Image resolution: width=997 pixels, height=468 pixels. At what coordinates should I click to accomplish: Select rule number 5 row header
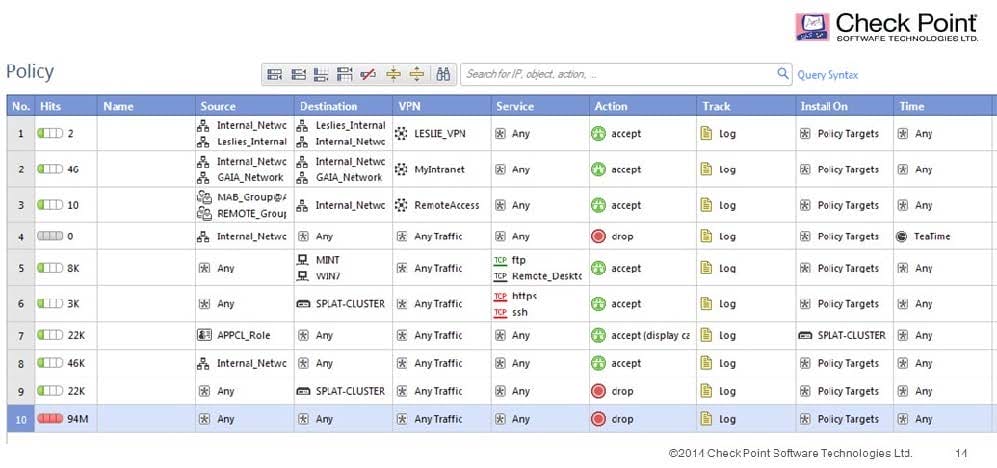[x=21, y=268]
